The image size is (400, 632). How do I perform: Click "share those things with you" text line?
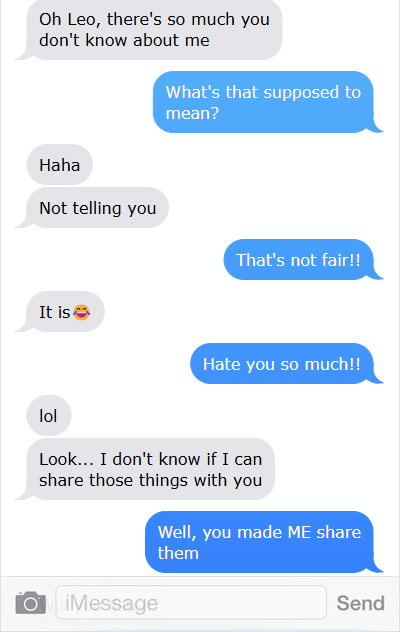pyautogui.click(x=150, y=480)
